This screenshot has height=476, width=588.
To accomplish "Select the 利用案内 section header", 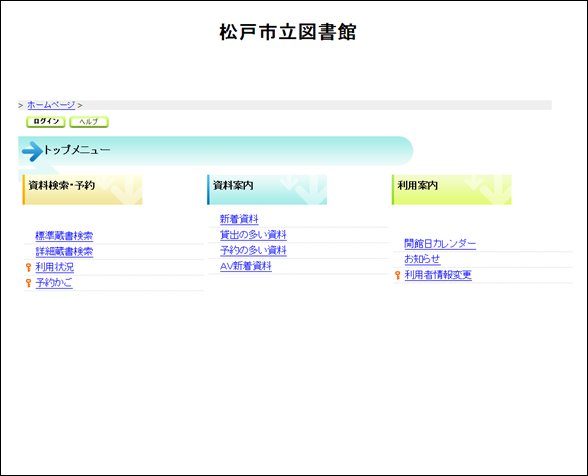I will coord(452,189).
